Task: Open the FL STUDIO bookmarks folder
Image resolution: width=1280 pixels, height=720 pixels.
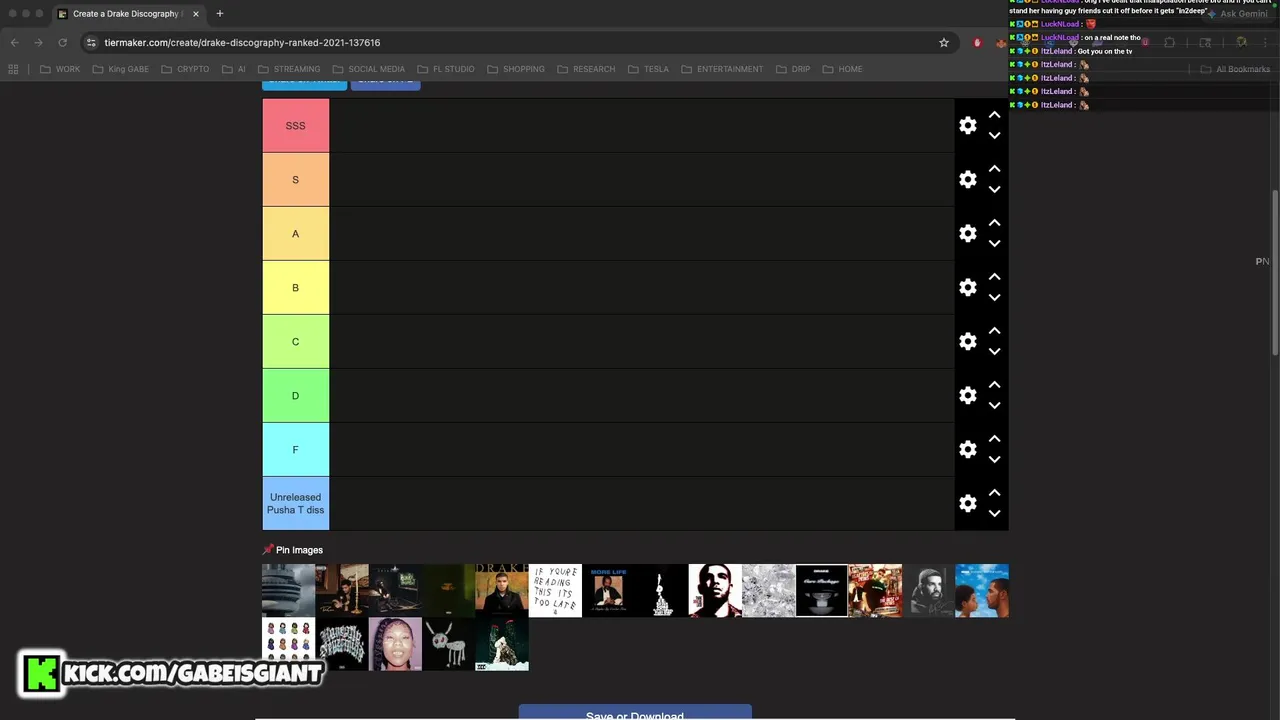Action: coord(446,69)
